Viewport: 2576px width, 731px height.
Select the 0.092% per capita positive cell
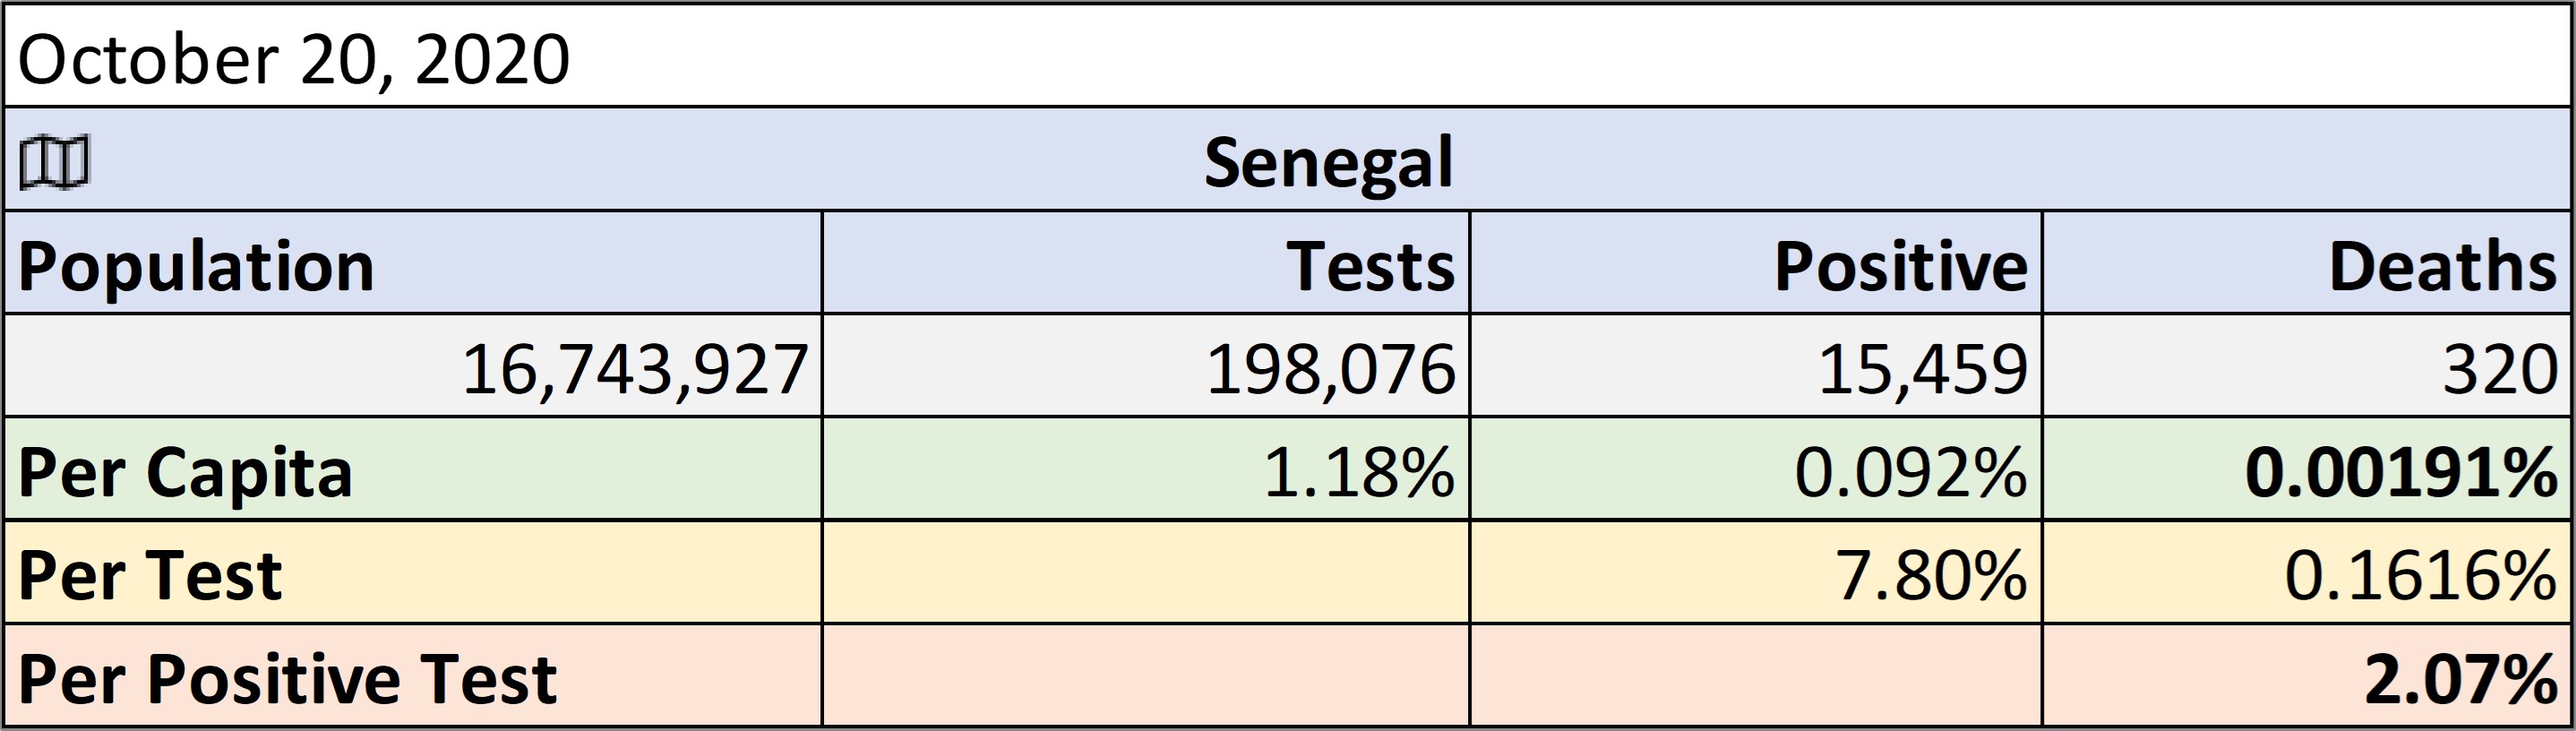point(1756,469)
